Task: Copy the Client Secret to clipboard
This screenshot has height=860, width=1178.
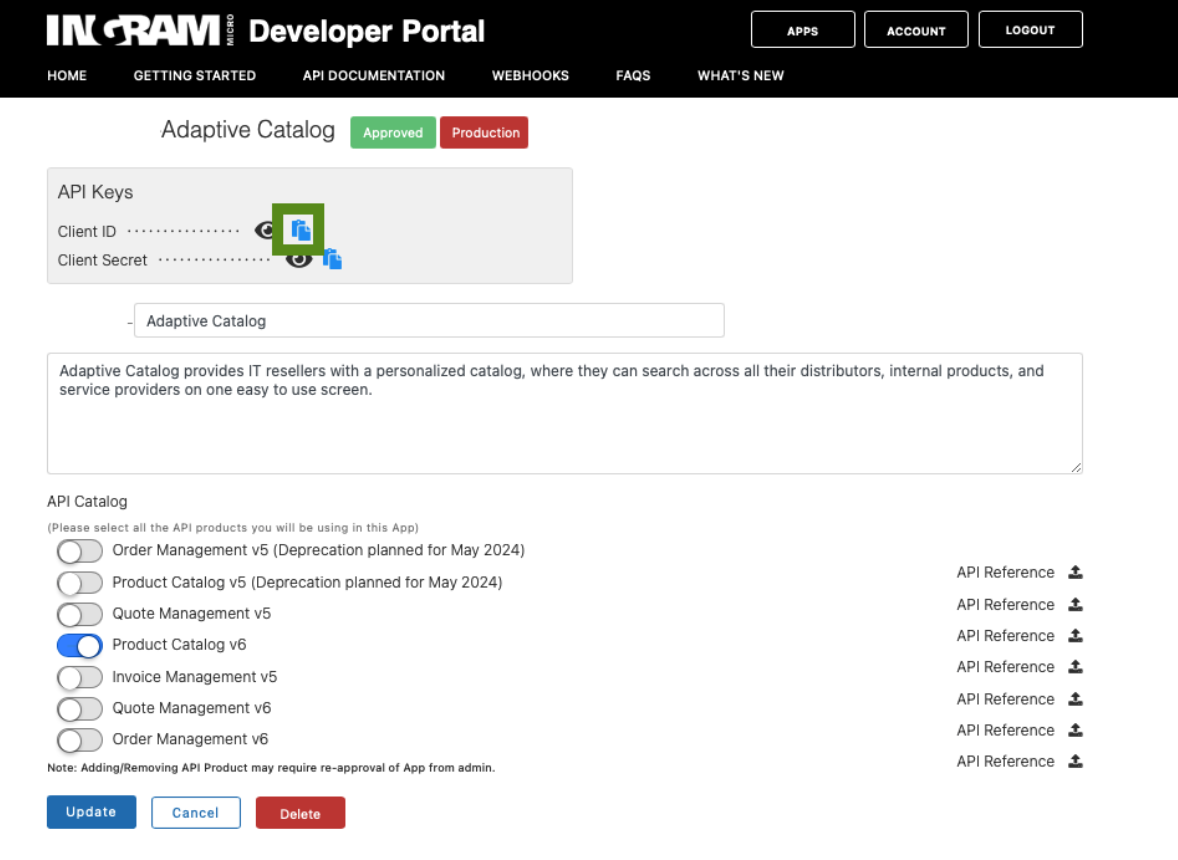Action: click(332, 260)
